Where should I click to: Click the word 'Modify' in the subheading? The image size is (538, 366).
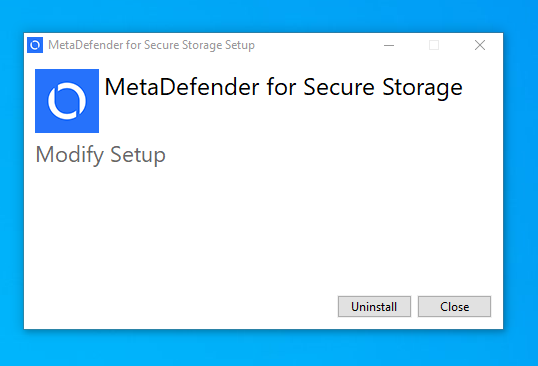(70, 155)
